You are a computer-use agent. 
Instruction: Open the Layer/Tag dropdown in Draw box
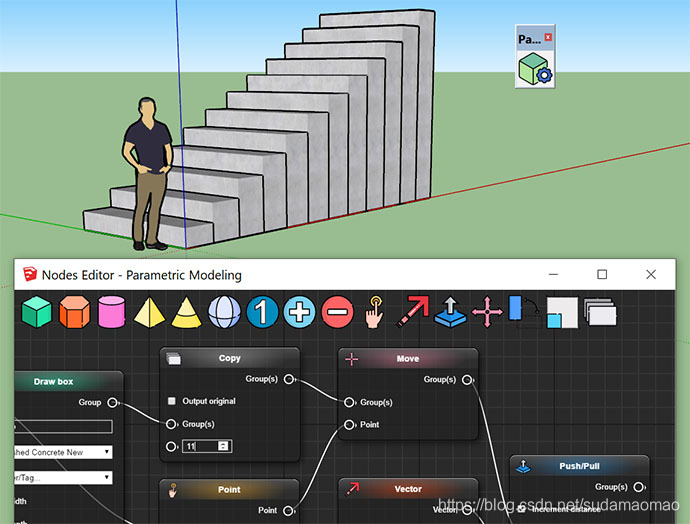tap(63, 478)
